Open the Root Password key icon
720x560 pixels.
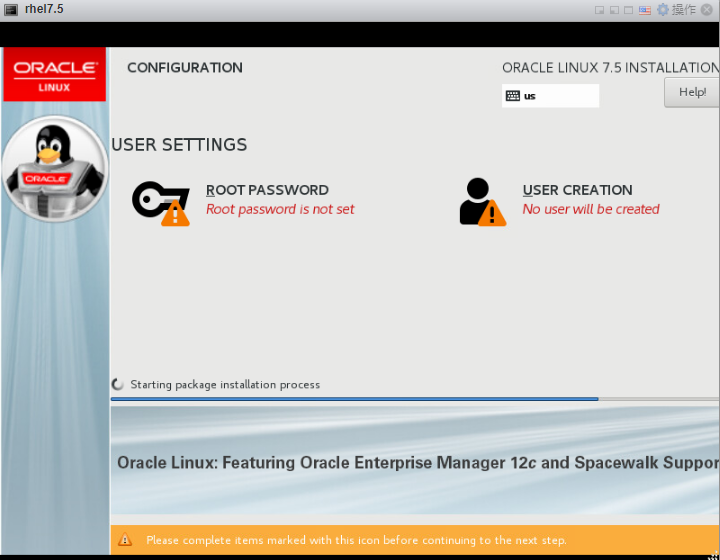[161, 203]
